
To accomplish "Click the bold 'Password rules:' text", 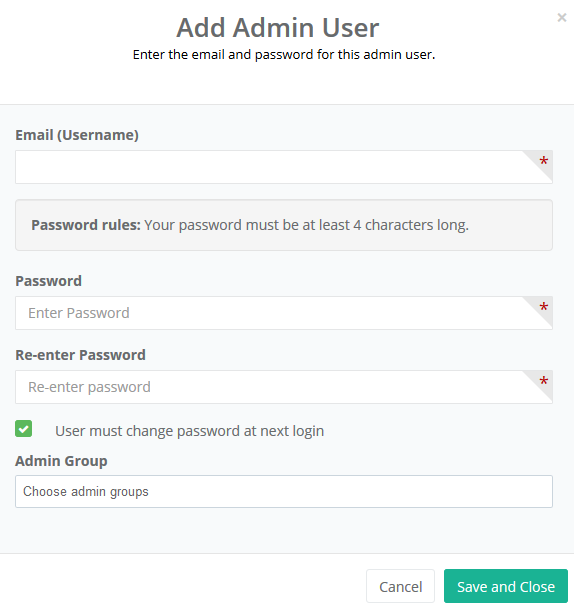I will tap(86, 225).
